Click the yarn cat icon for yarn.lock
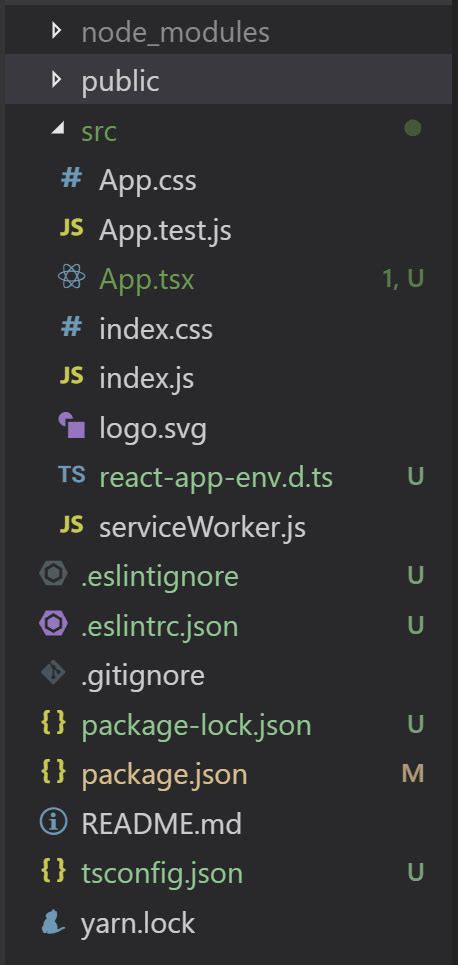 pyautogui.click(x=53, y=922)
